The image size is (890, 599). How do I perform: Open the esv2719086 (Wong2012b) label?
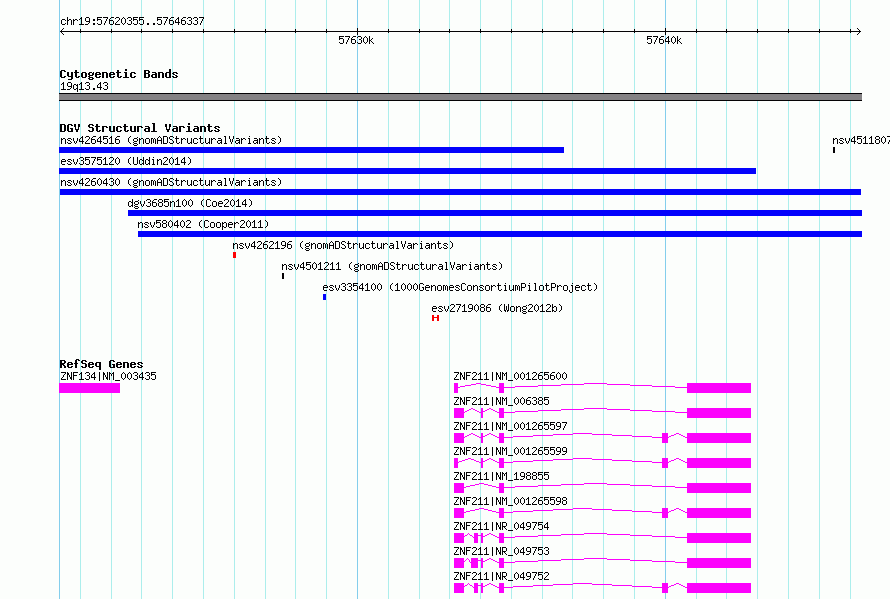click(x=497, y=308)
